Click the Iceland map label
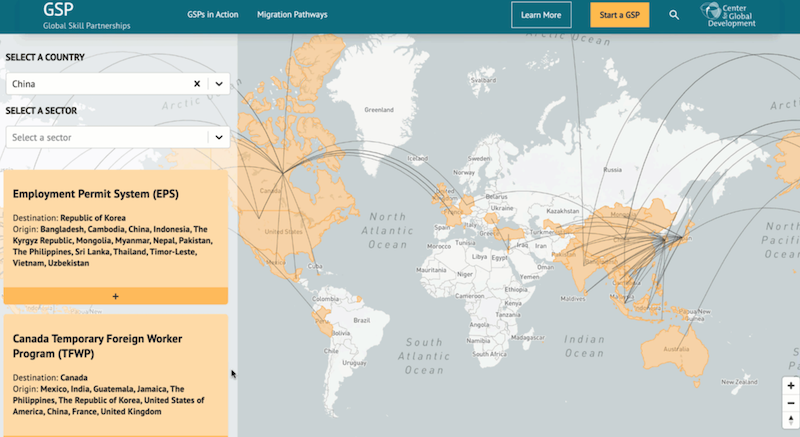Viewport: 800px width, 437px height. (418, 159)
